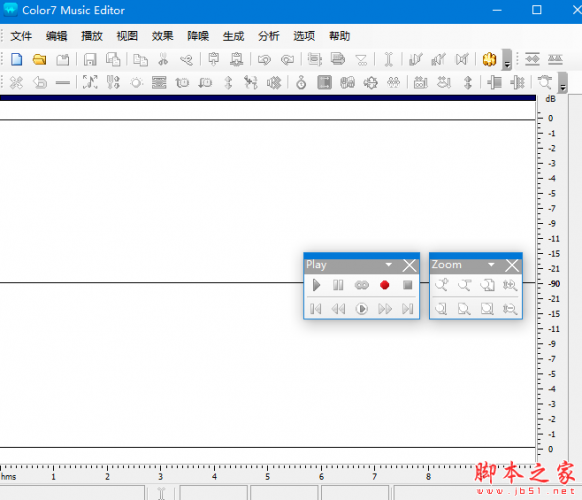
Task: Open the 编辑 menu
Action: click(56, 36)
